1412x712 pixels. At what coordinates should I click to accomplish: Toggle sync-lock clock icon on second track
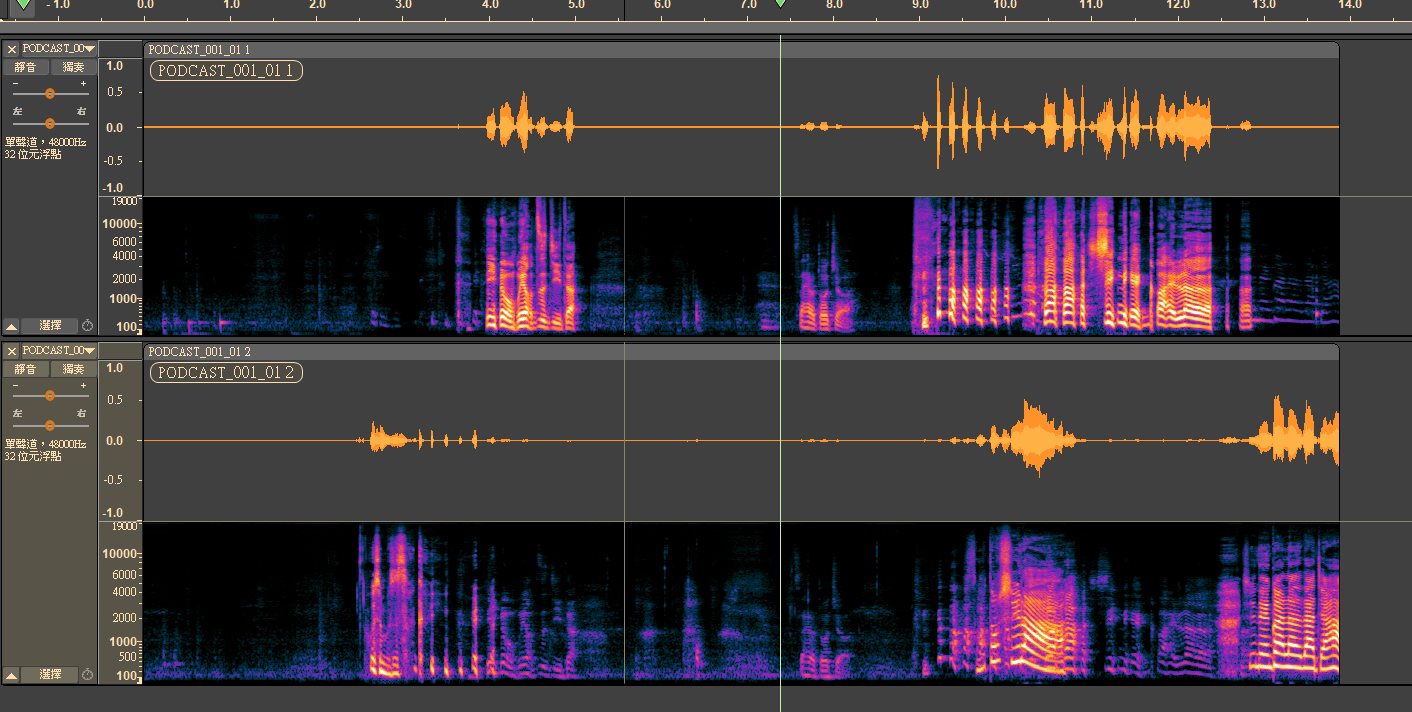[88, 675]
